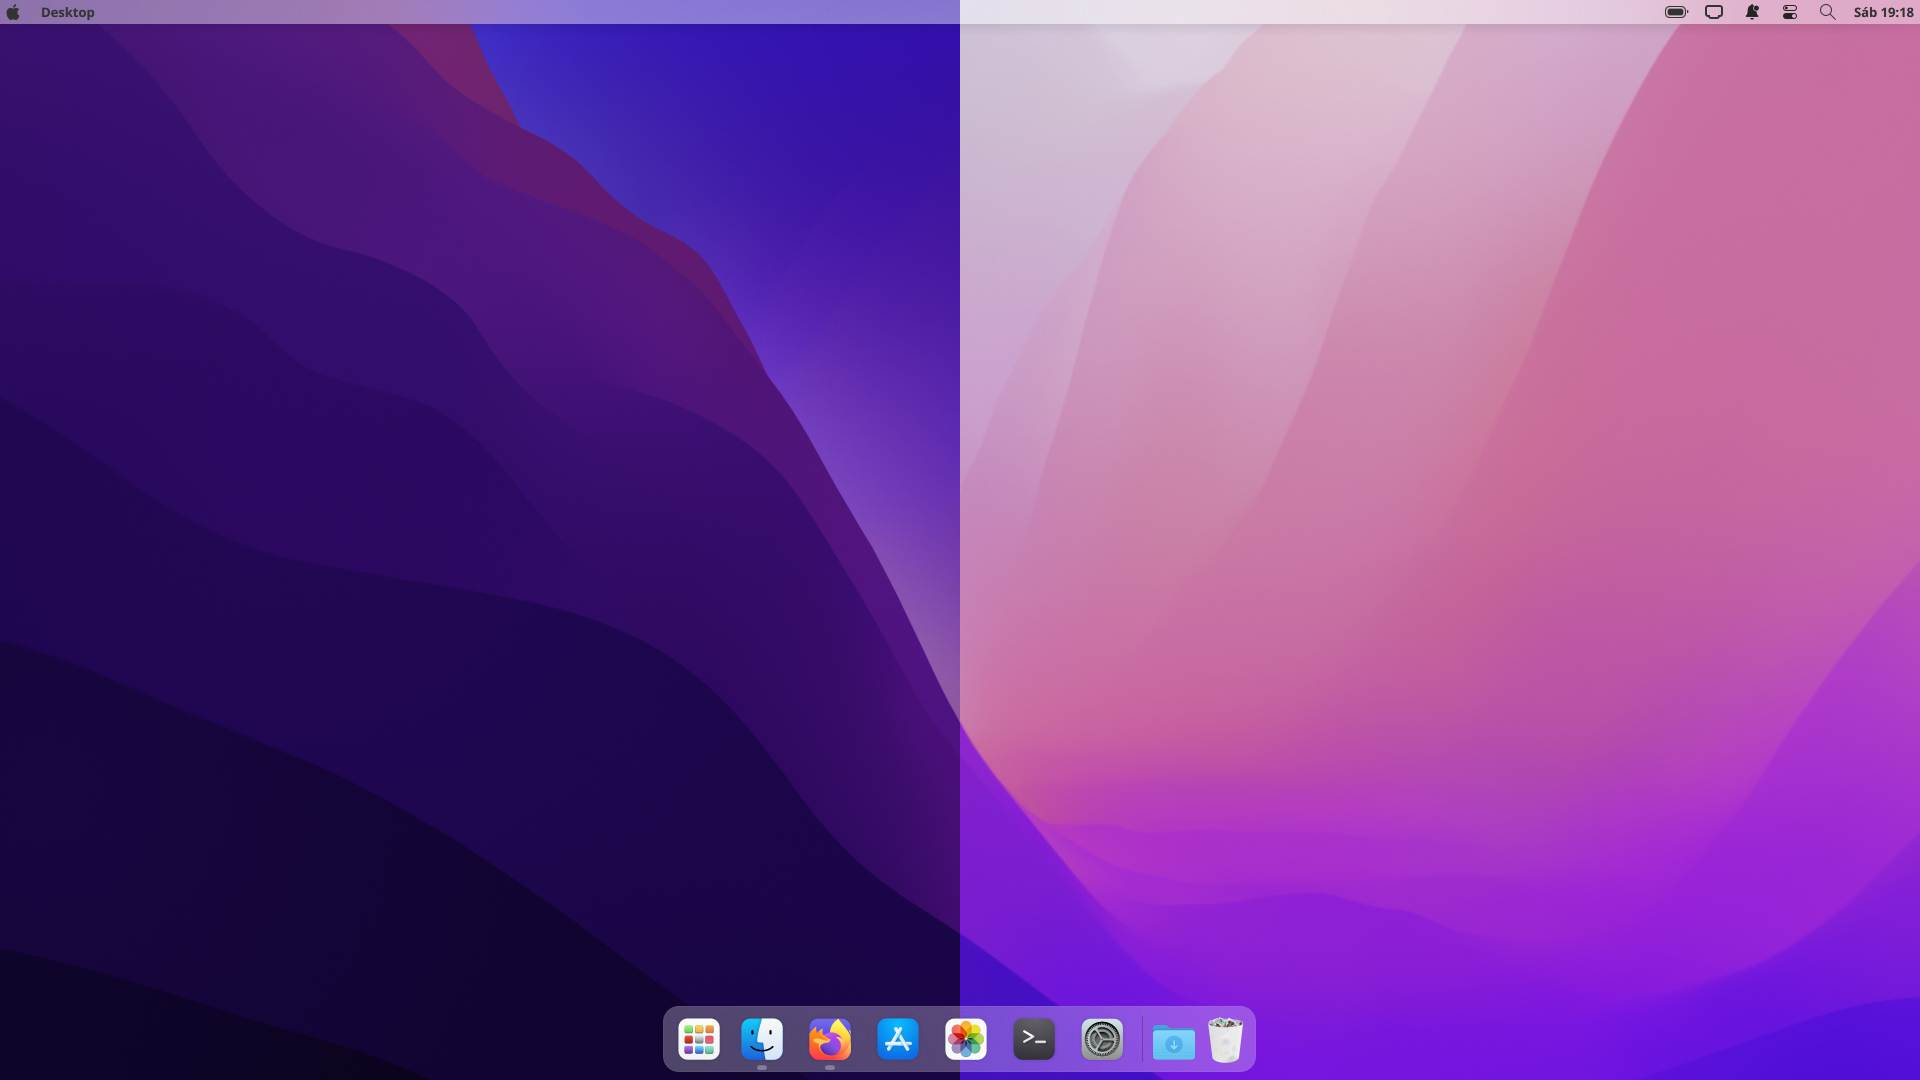Screen dimensions: 1920x1080
Task: Open the notifications bell icon
Action: pyautogui.click(x=1752, y=12)
